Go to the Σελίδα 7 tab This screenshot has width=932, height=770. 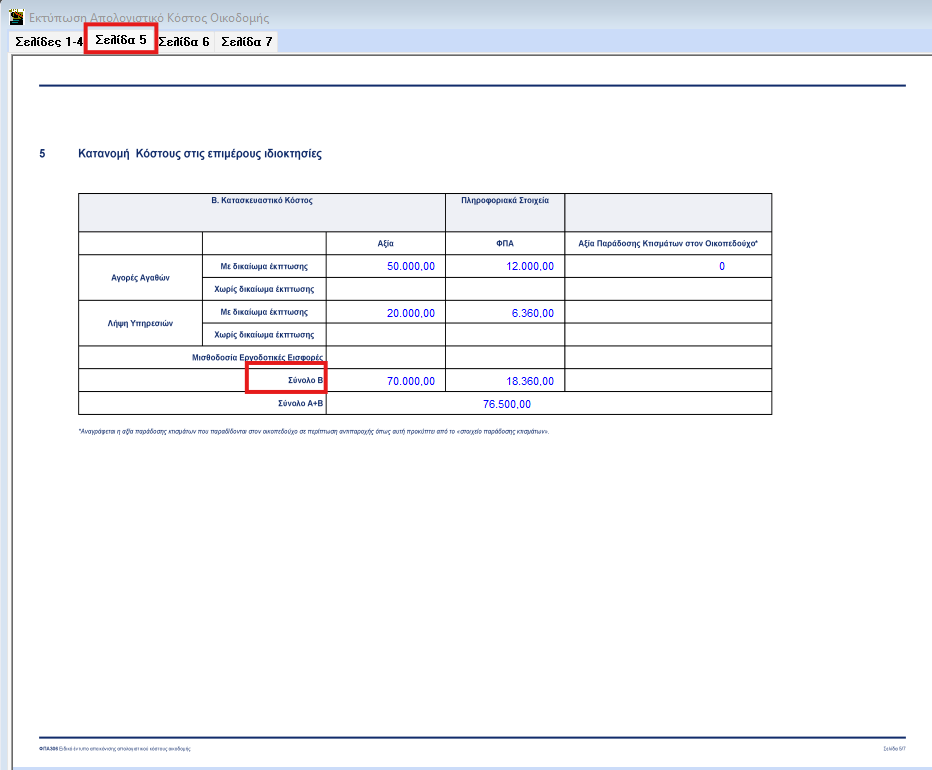(246, 42)
